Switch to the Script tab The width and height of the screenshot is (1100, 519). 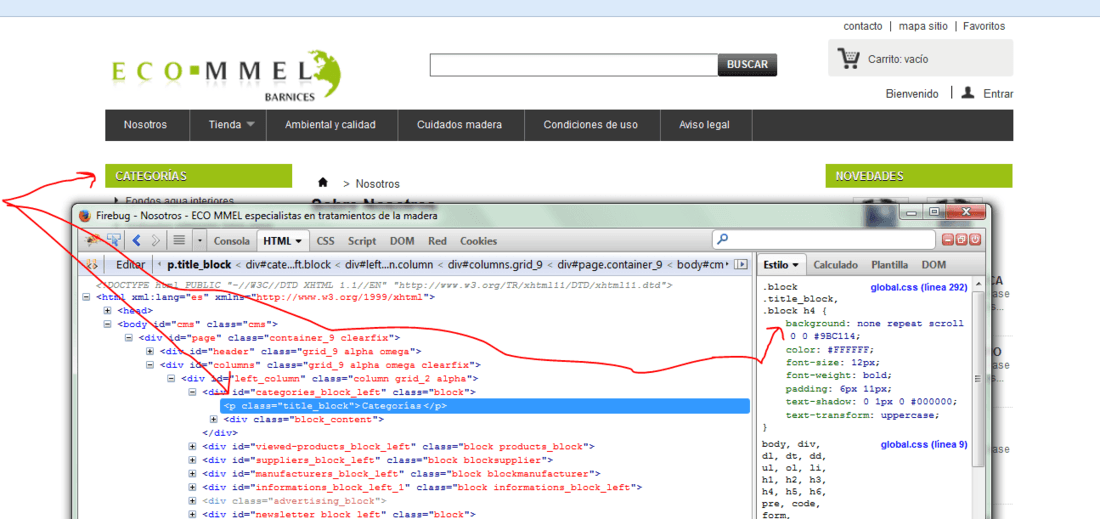(x=362, y=241)
